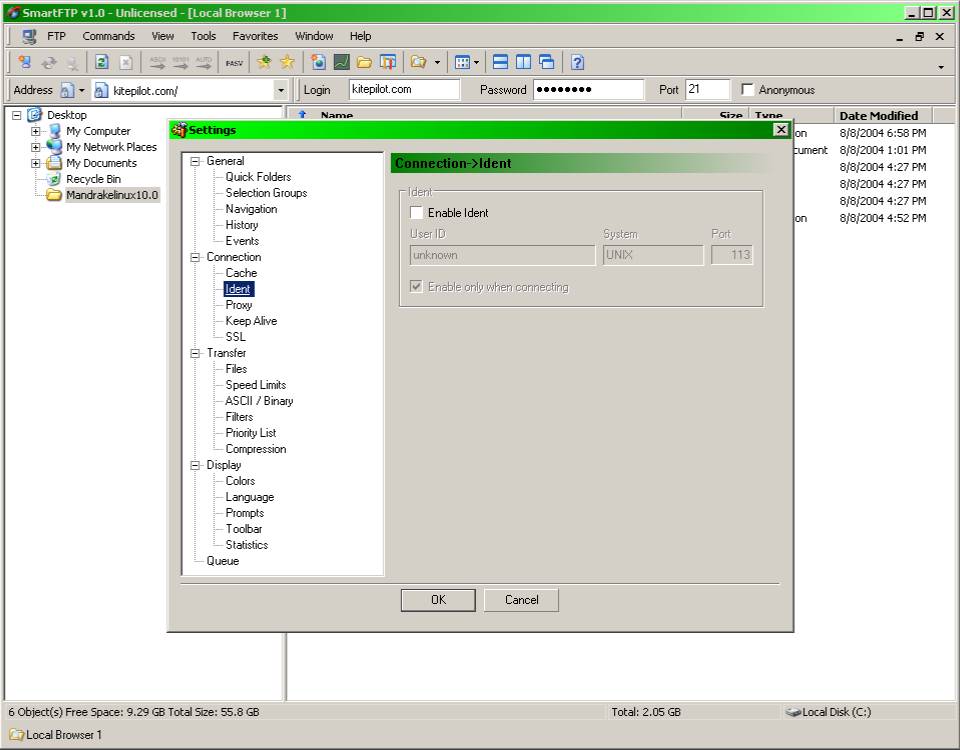
Task: Click the Help question mark toolbar icon
Action: coord(577,62)
